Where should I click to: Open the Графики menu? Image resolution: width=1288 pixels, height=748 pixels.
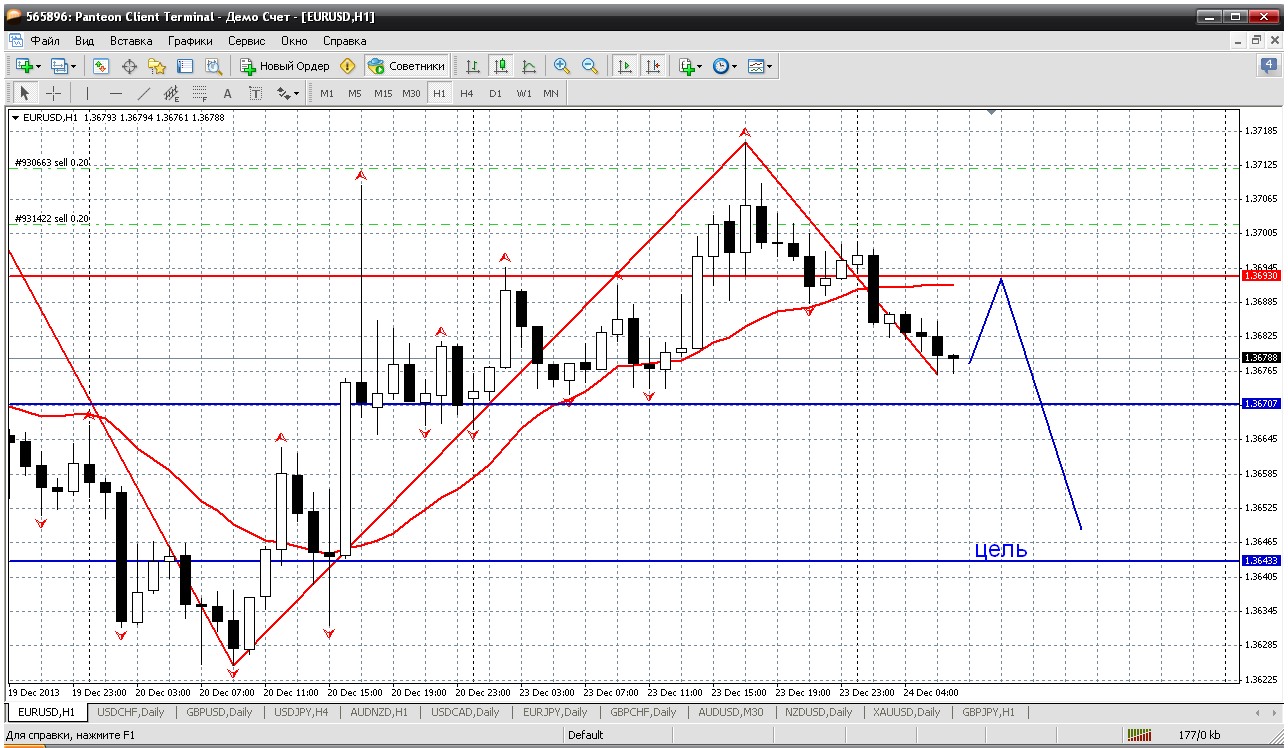190,41
